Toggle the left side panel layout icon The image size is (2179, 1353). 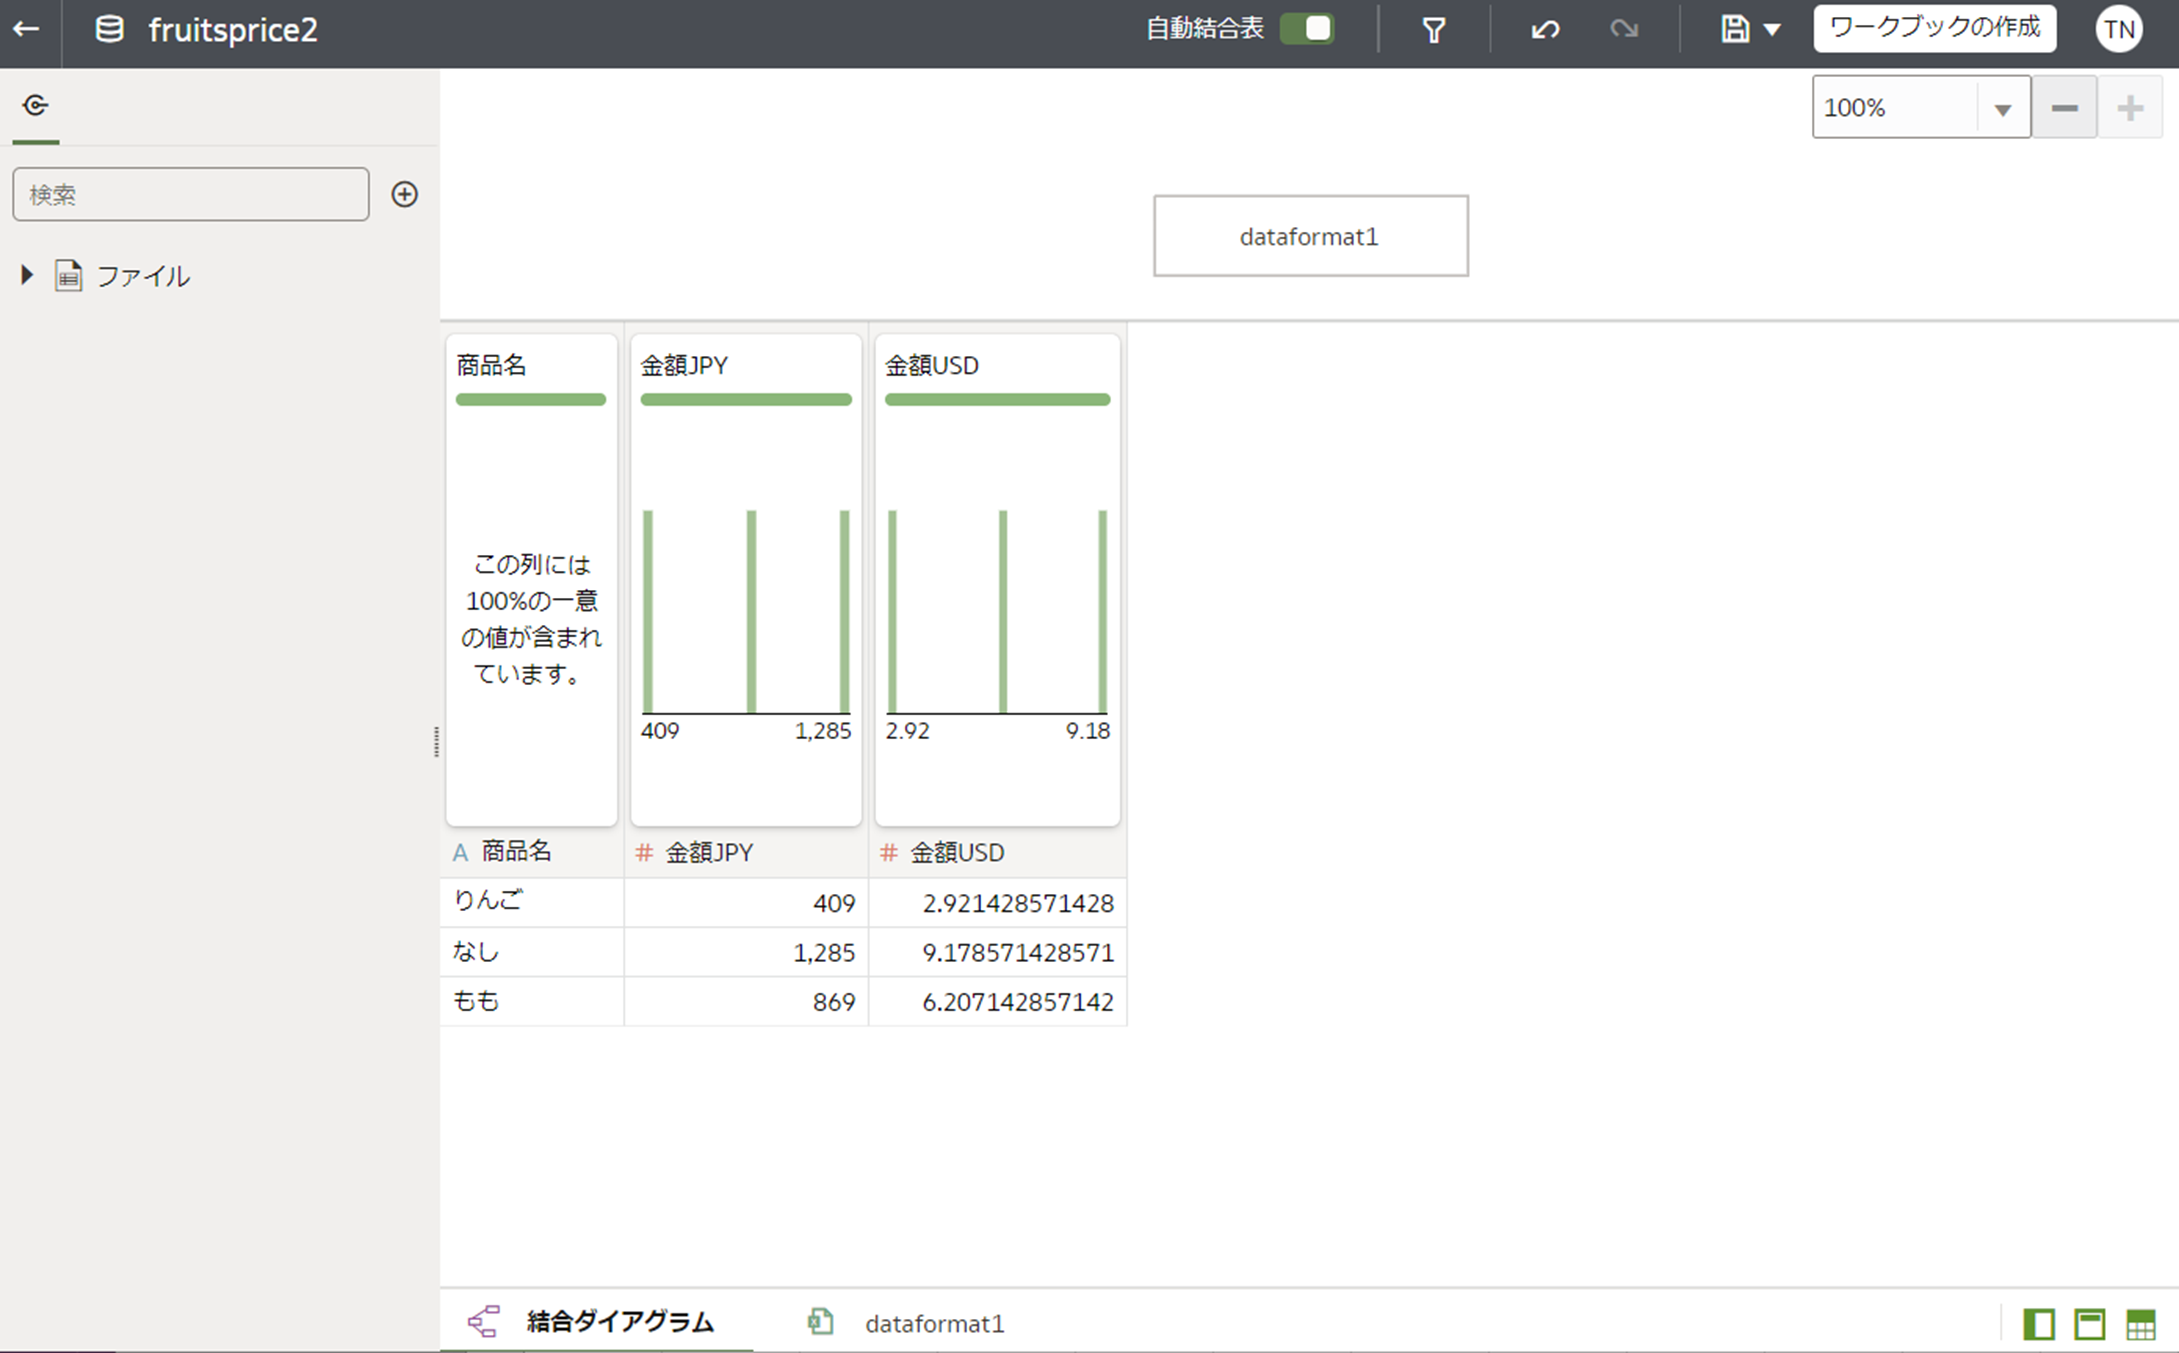pyautogui.click(x=2038, y=1324)
